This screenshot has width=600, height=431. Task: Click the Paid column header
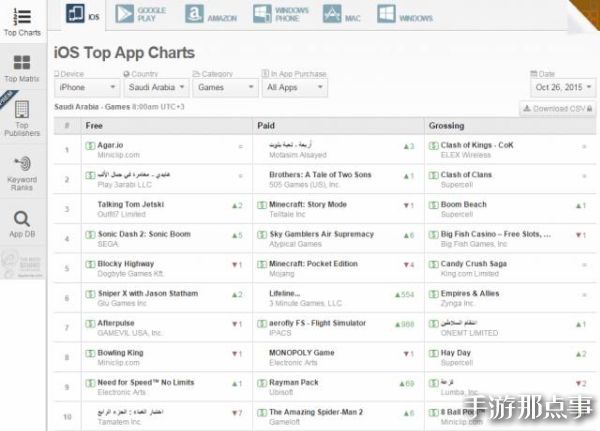click(x=266, y=126)
